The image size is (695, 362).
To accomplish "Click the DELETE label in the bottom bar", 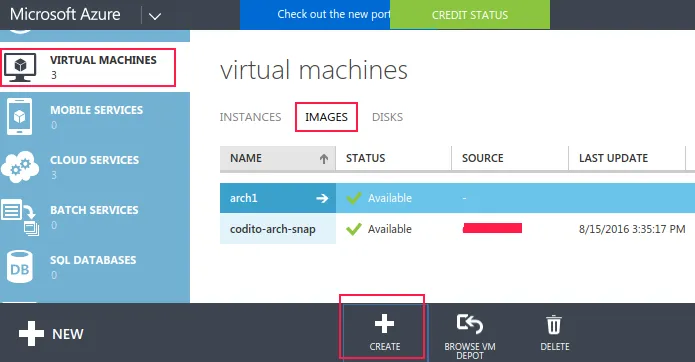I will point(555,346).
